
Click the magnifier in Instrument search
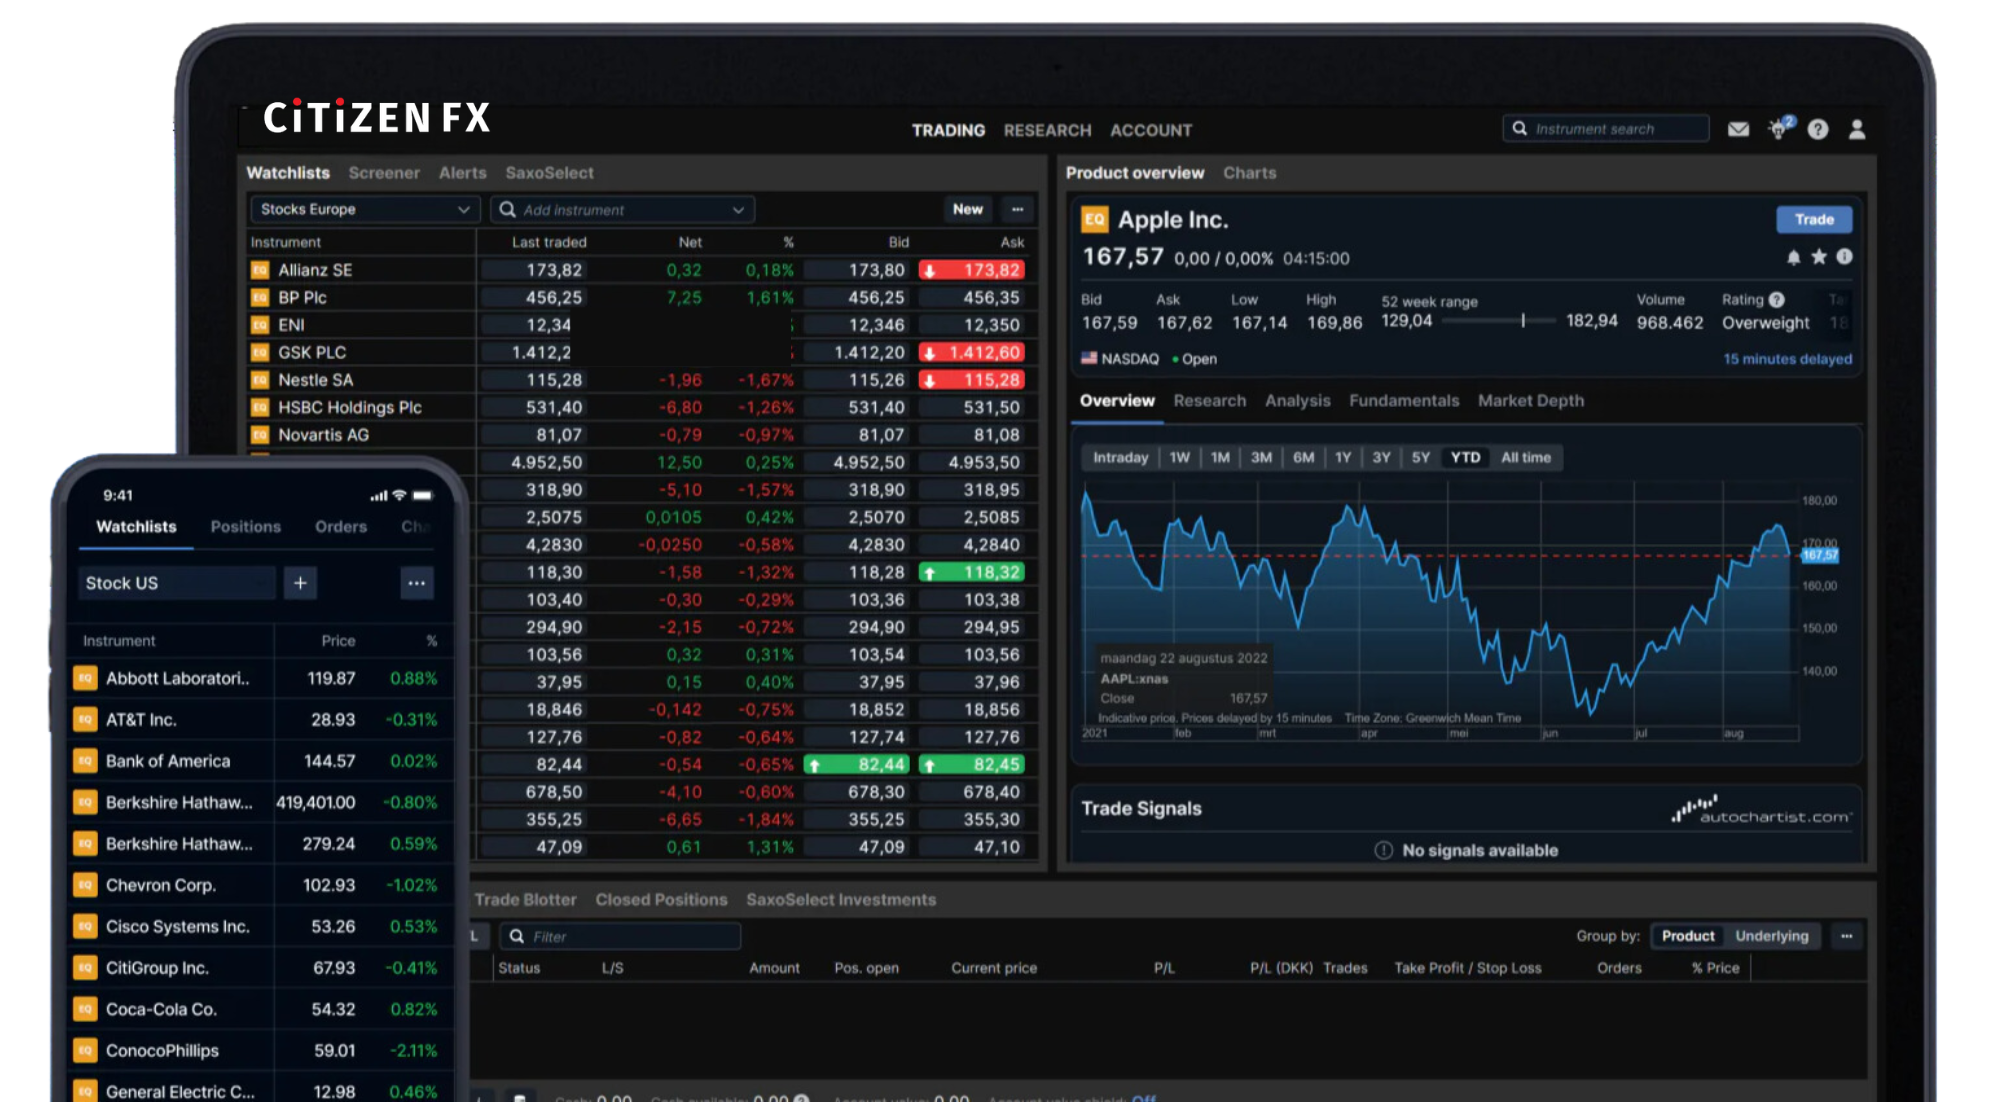[x=1520, y=129]
